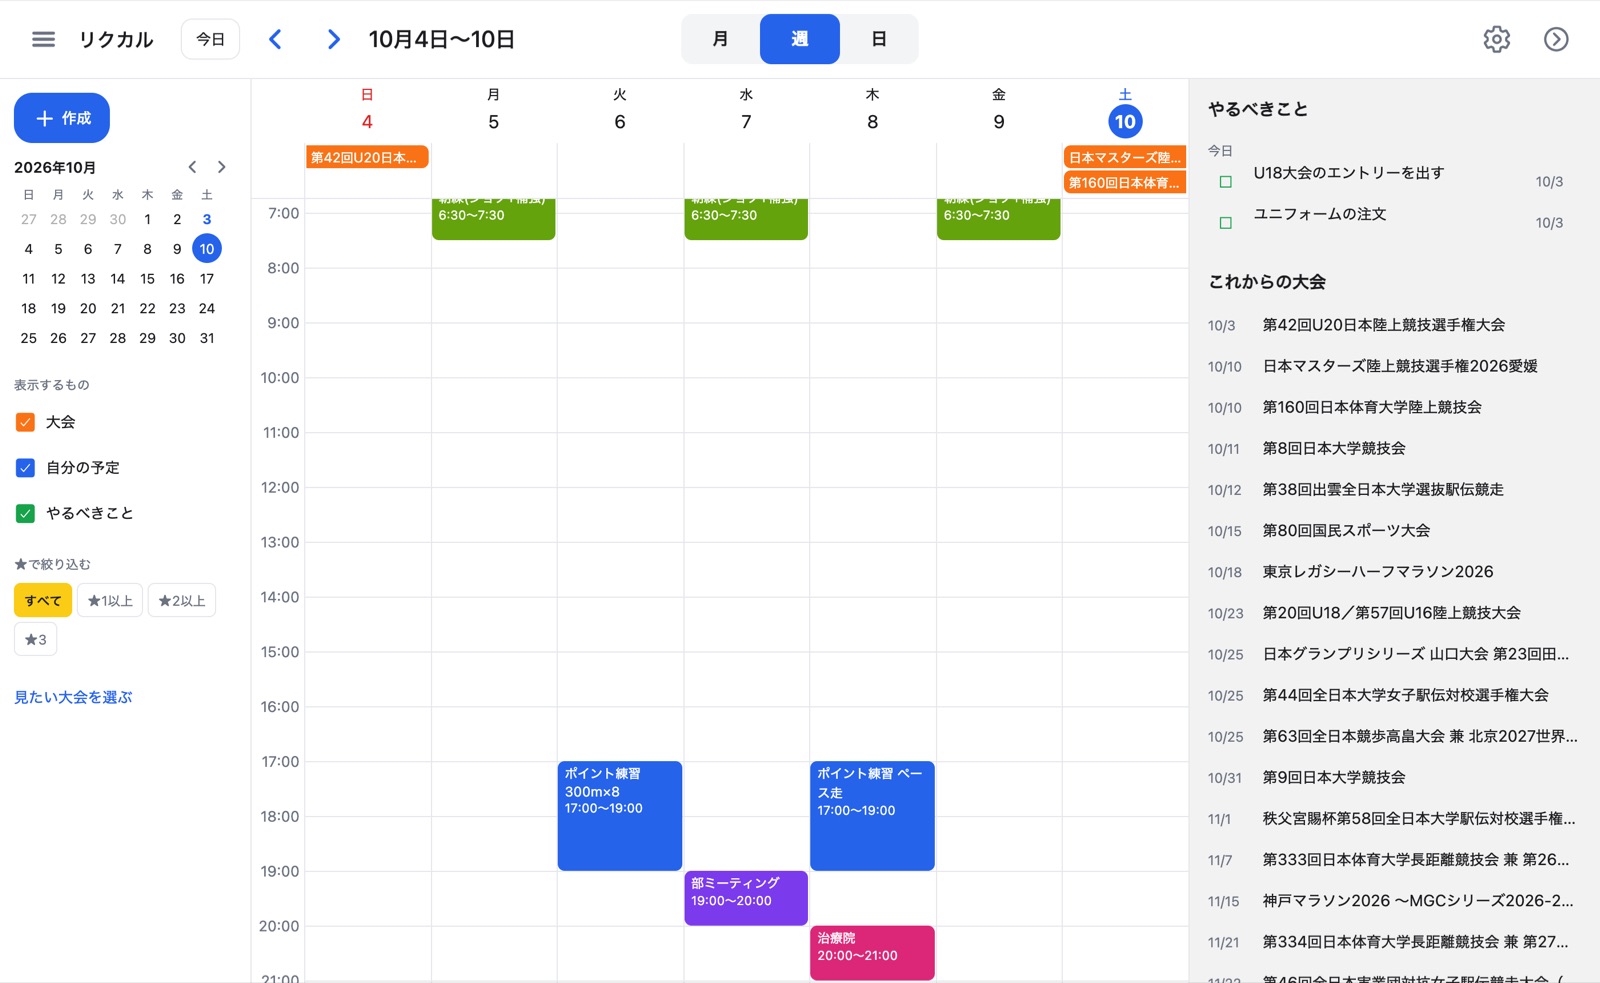Toggle やるべきこと calendar checkbox
This screenshot has height=983, width=1600.
tap(26, 513)
